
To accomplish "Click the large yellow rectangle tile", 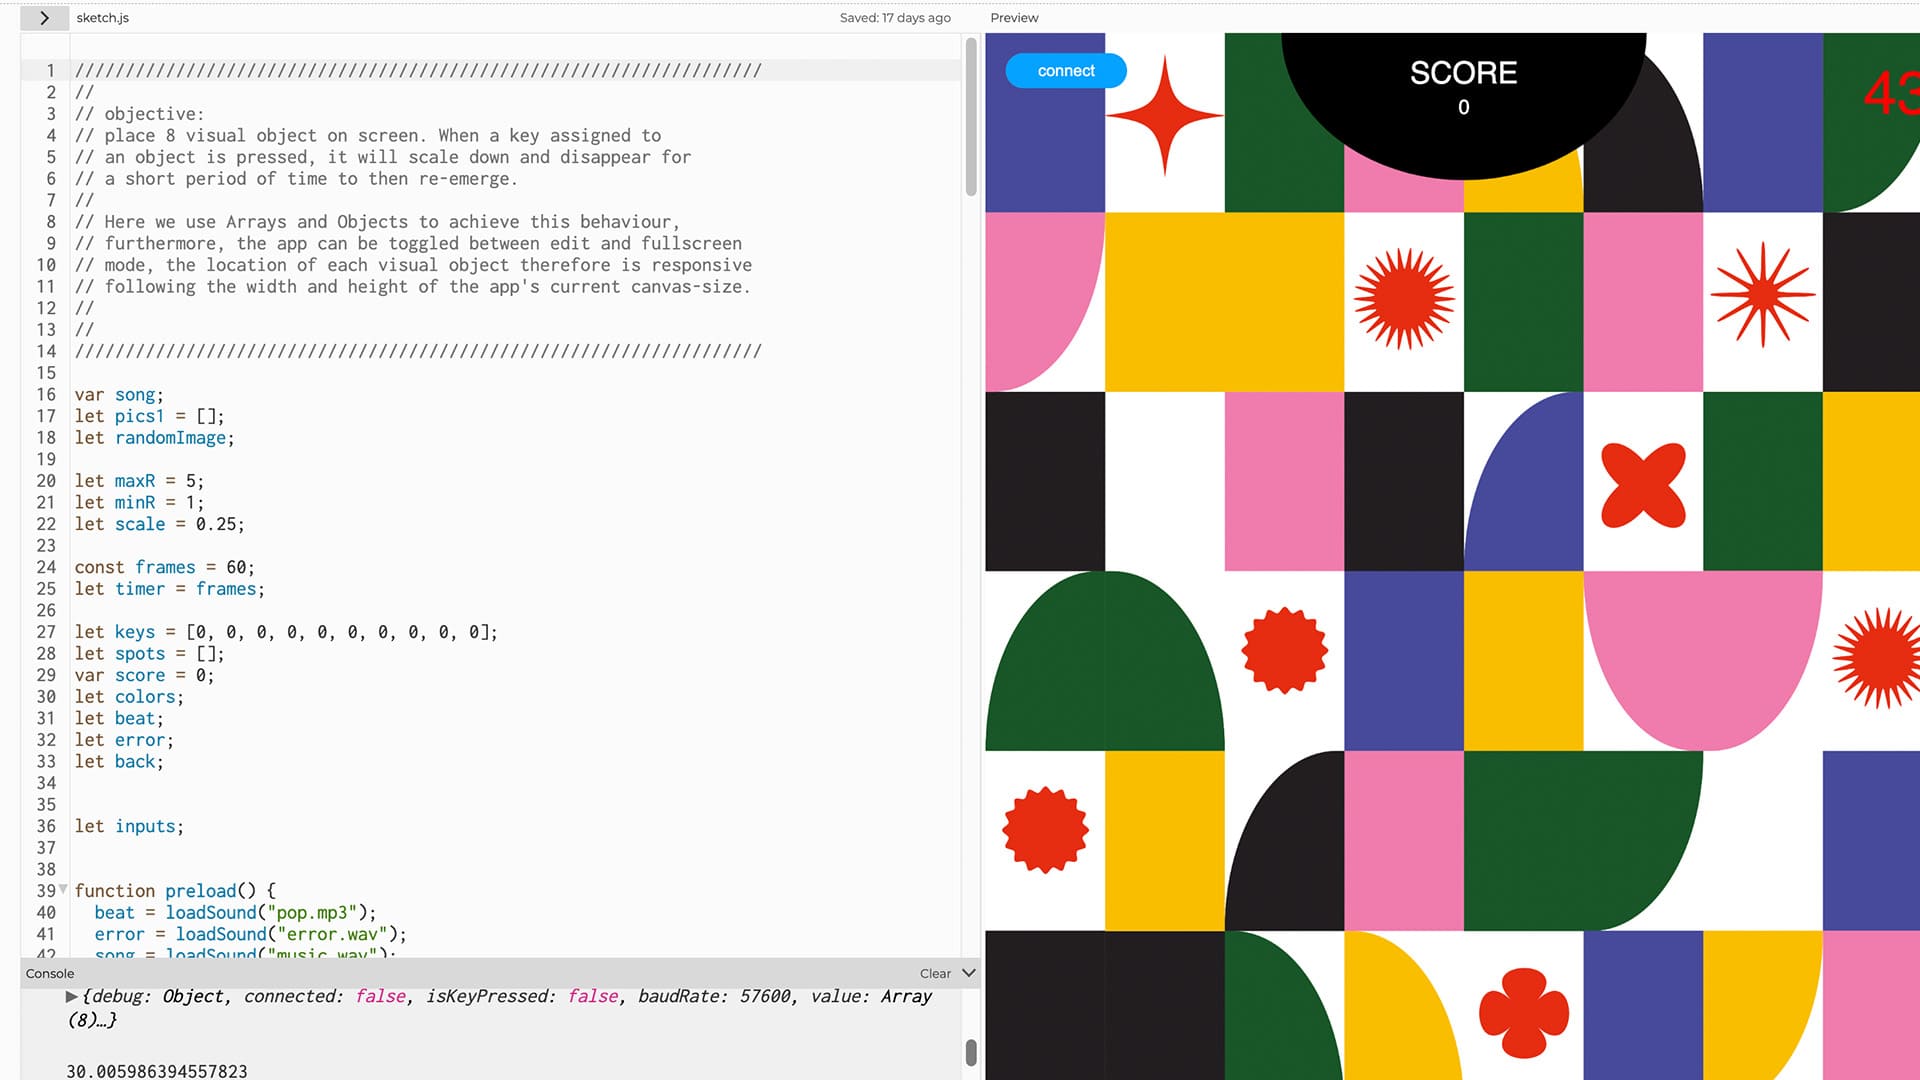I will tap(1224, 302).
